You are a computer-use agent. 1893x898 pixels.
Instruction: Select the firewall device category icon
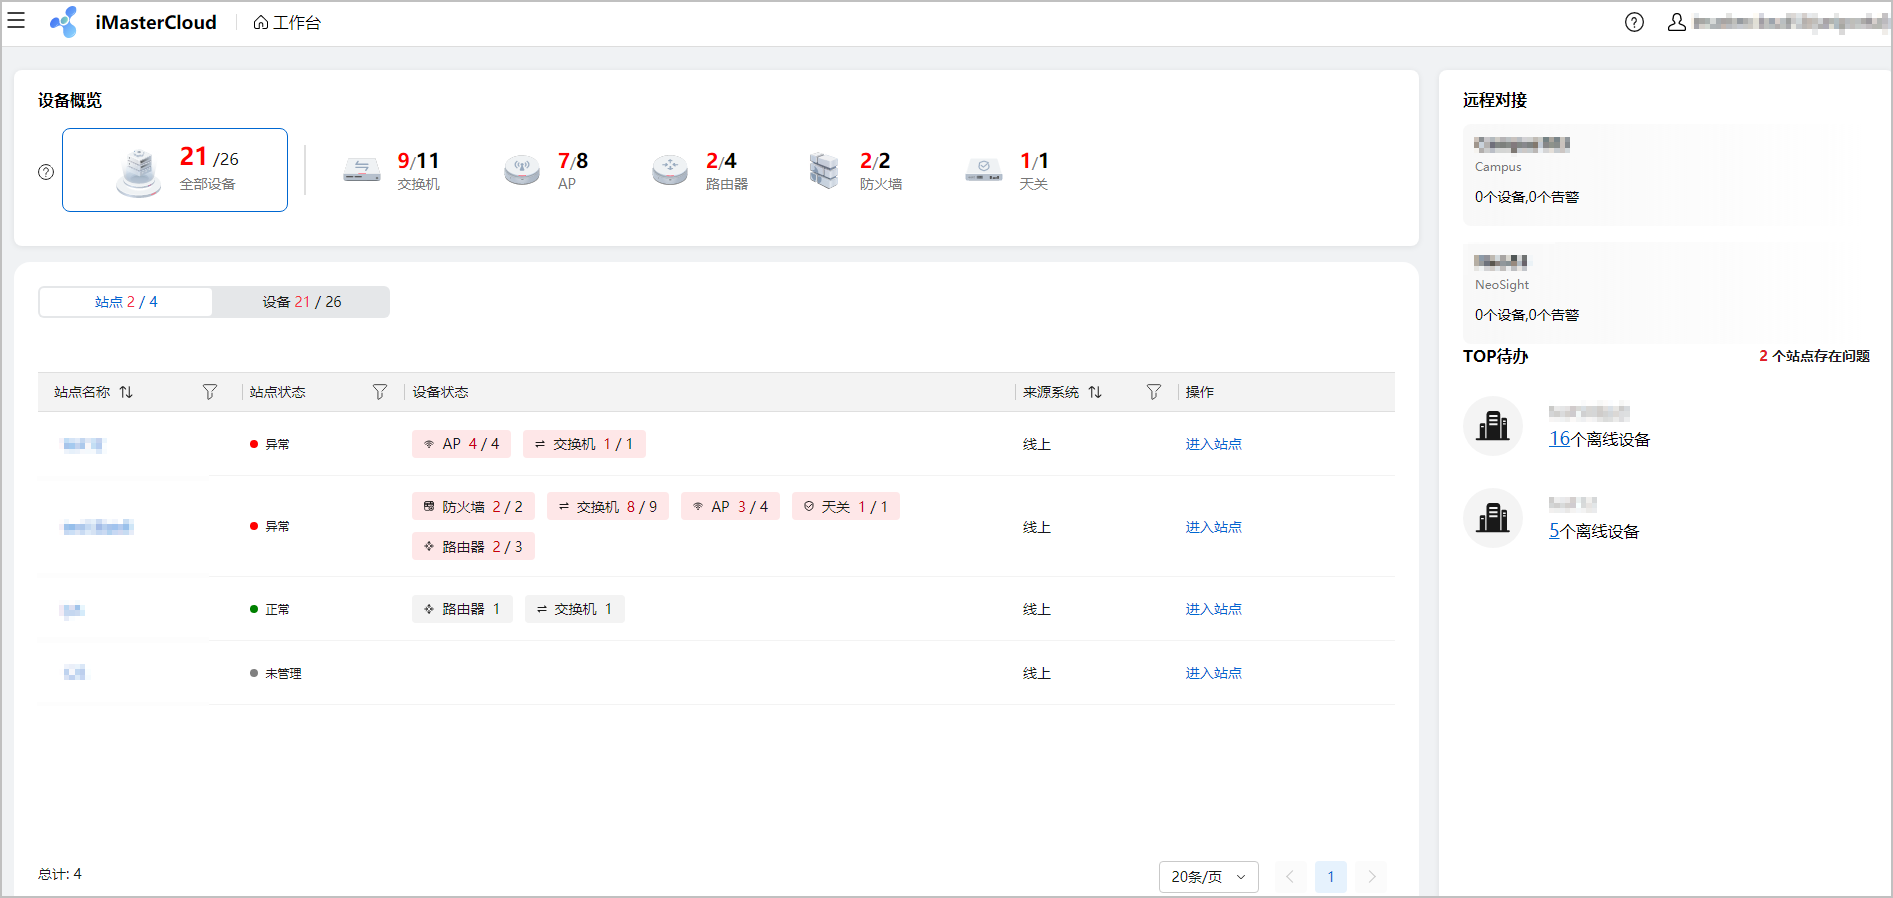pyautogui.click(x=824, y=170)
